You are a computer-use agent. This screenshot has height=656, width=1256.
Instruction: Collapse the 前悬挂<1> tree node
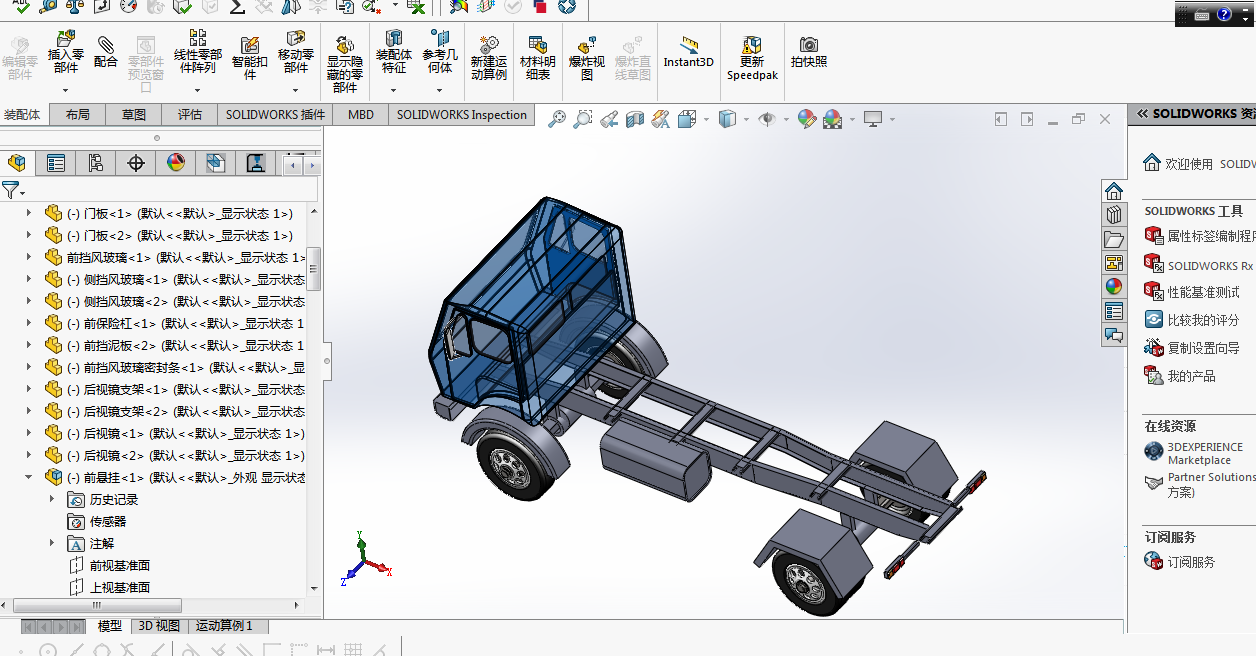[28, 477]
